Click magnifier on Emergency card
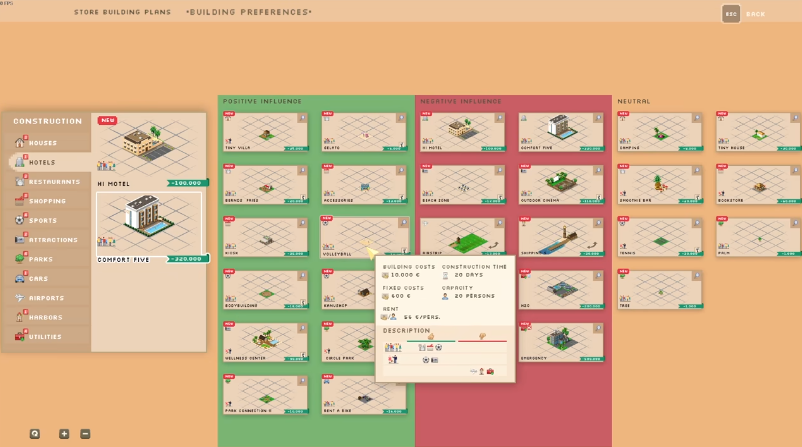The image size is (802, 447). click(598, 328)
